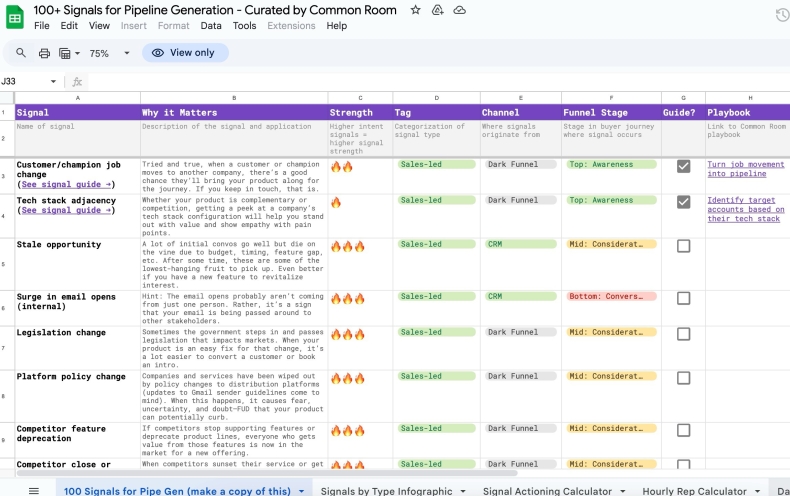The width and height of the screenshot is (790, 496).
Task: Click the purple Signal header cell
Action: coord(77,112)
